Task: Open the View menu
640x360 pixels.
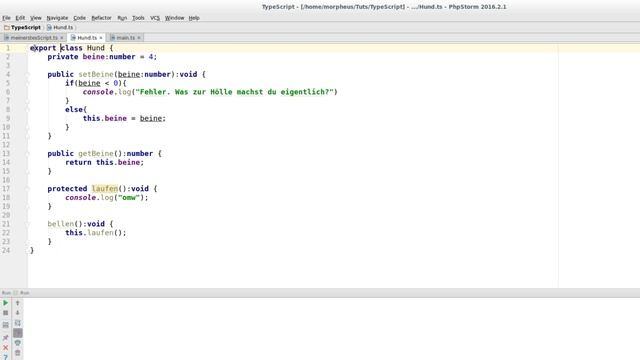Action: tap(36, 18)
